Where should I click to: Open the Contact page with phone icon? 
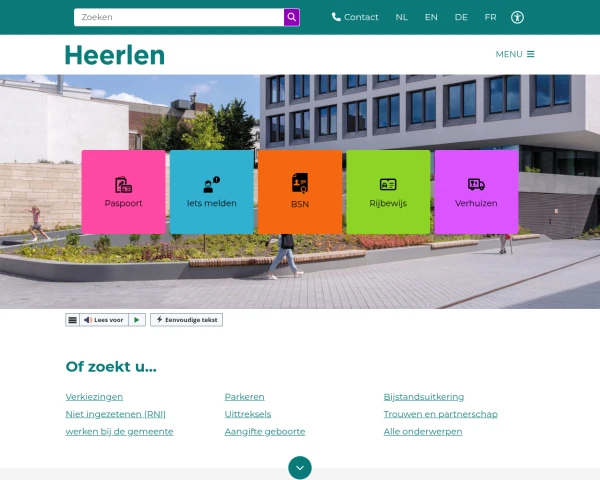[x=355, y=17]
